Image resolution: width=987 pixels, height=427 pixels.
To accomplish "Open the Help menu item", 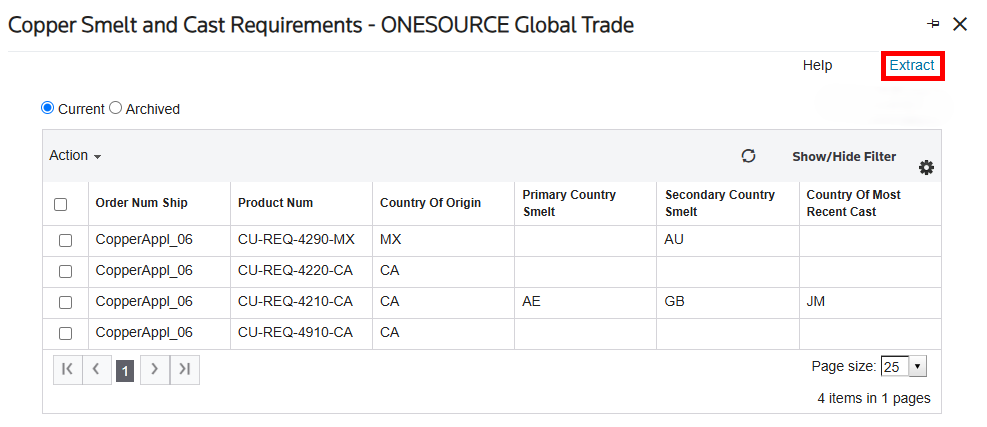I will pyautogui.click(x=817, y=65).
